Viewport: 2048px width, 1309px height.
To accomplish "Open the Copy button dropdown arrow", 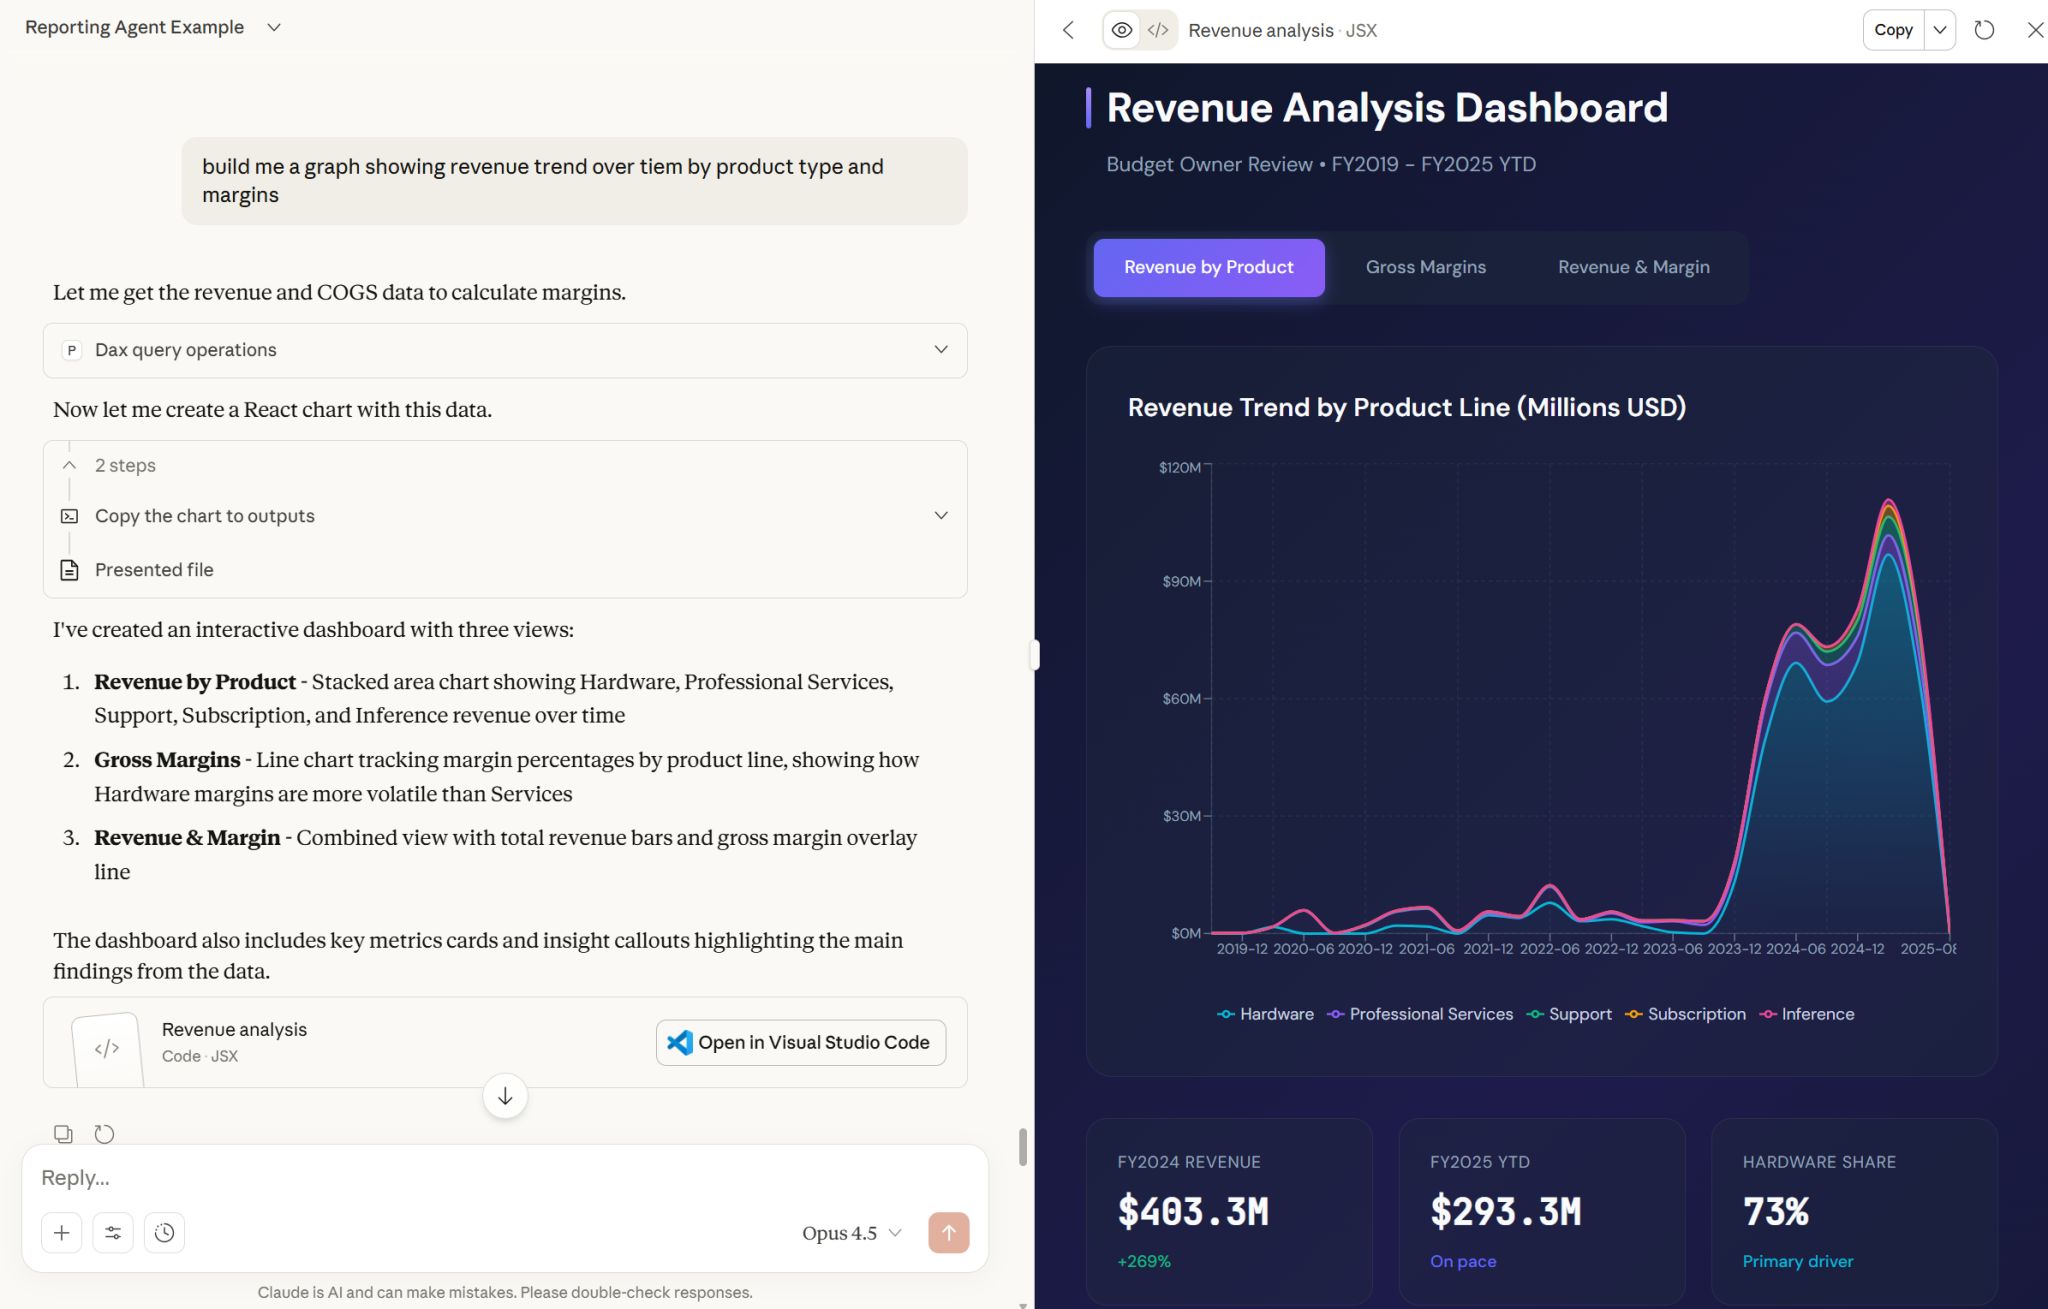I will [1940, 30].
